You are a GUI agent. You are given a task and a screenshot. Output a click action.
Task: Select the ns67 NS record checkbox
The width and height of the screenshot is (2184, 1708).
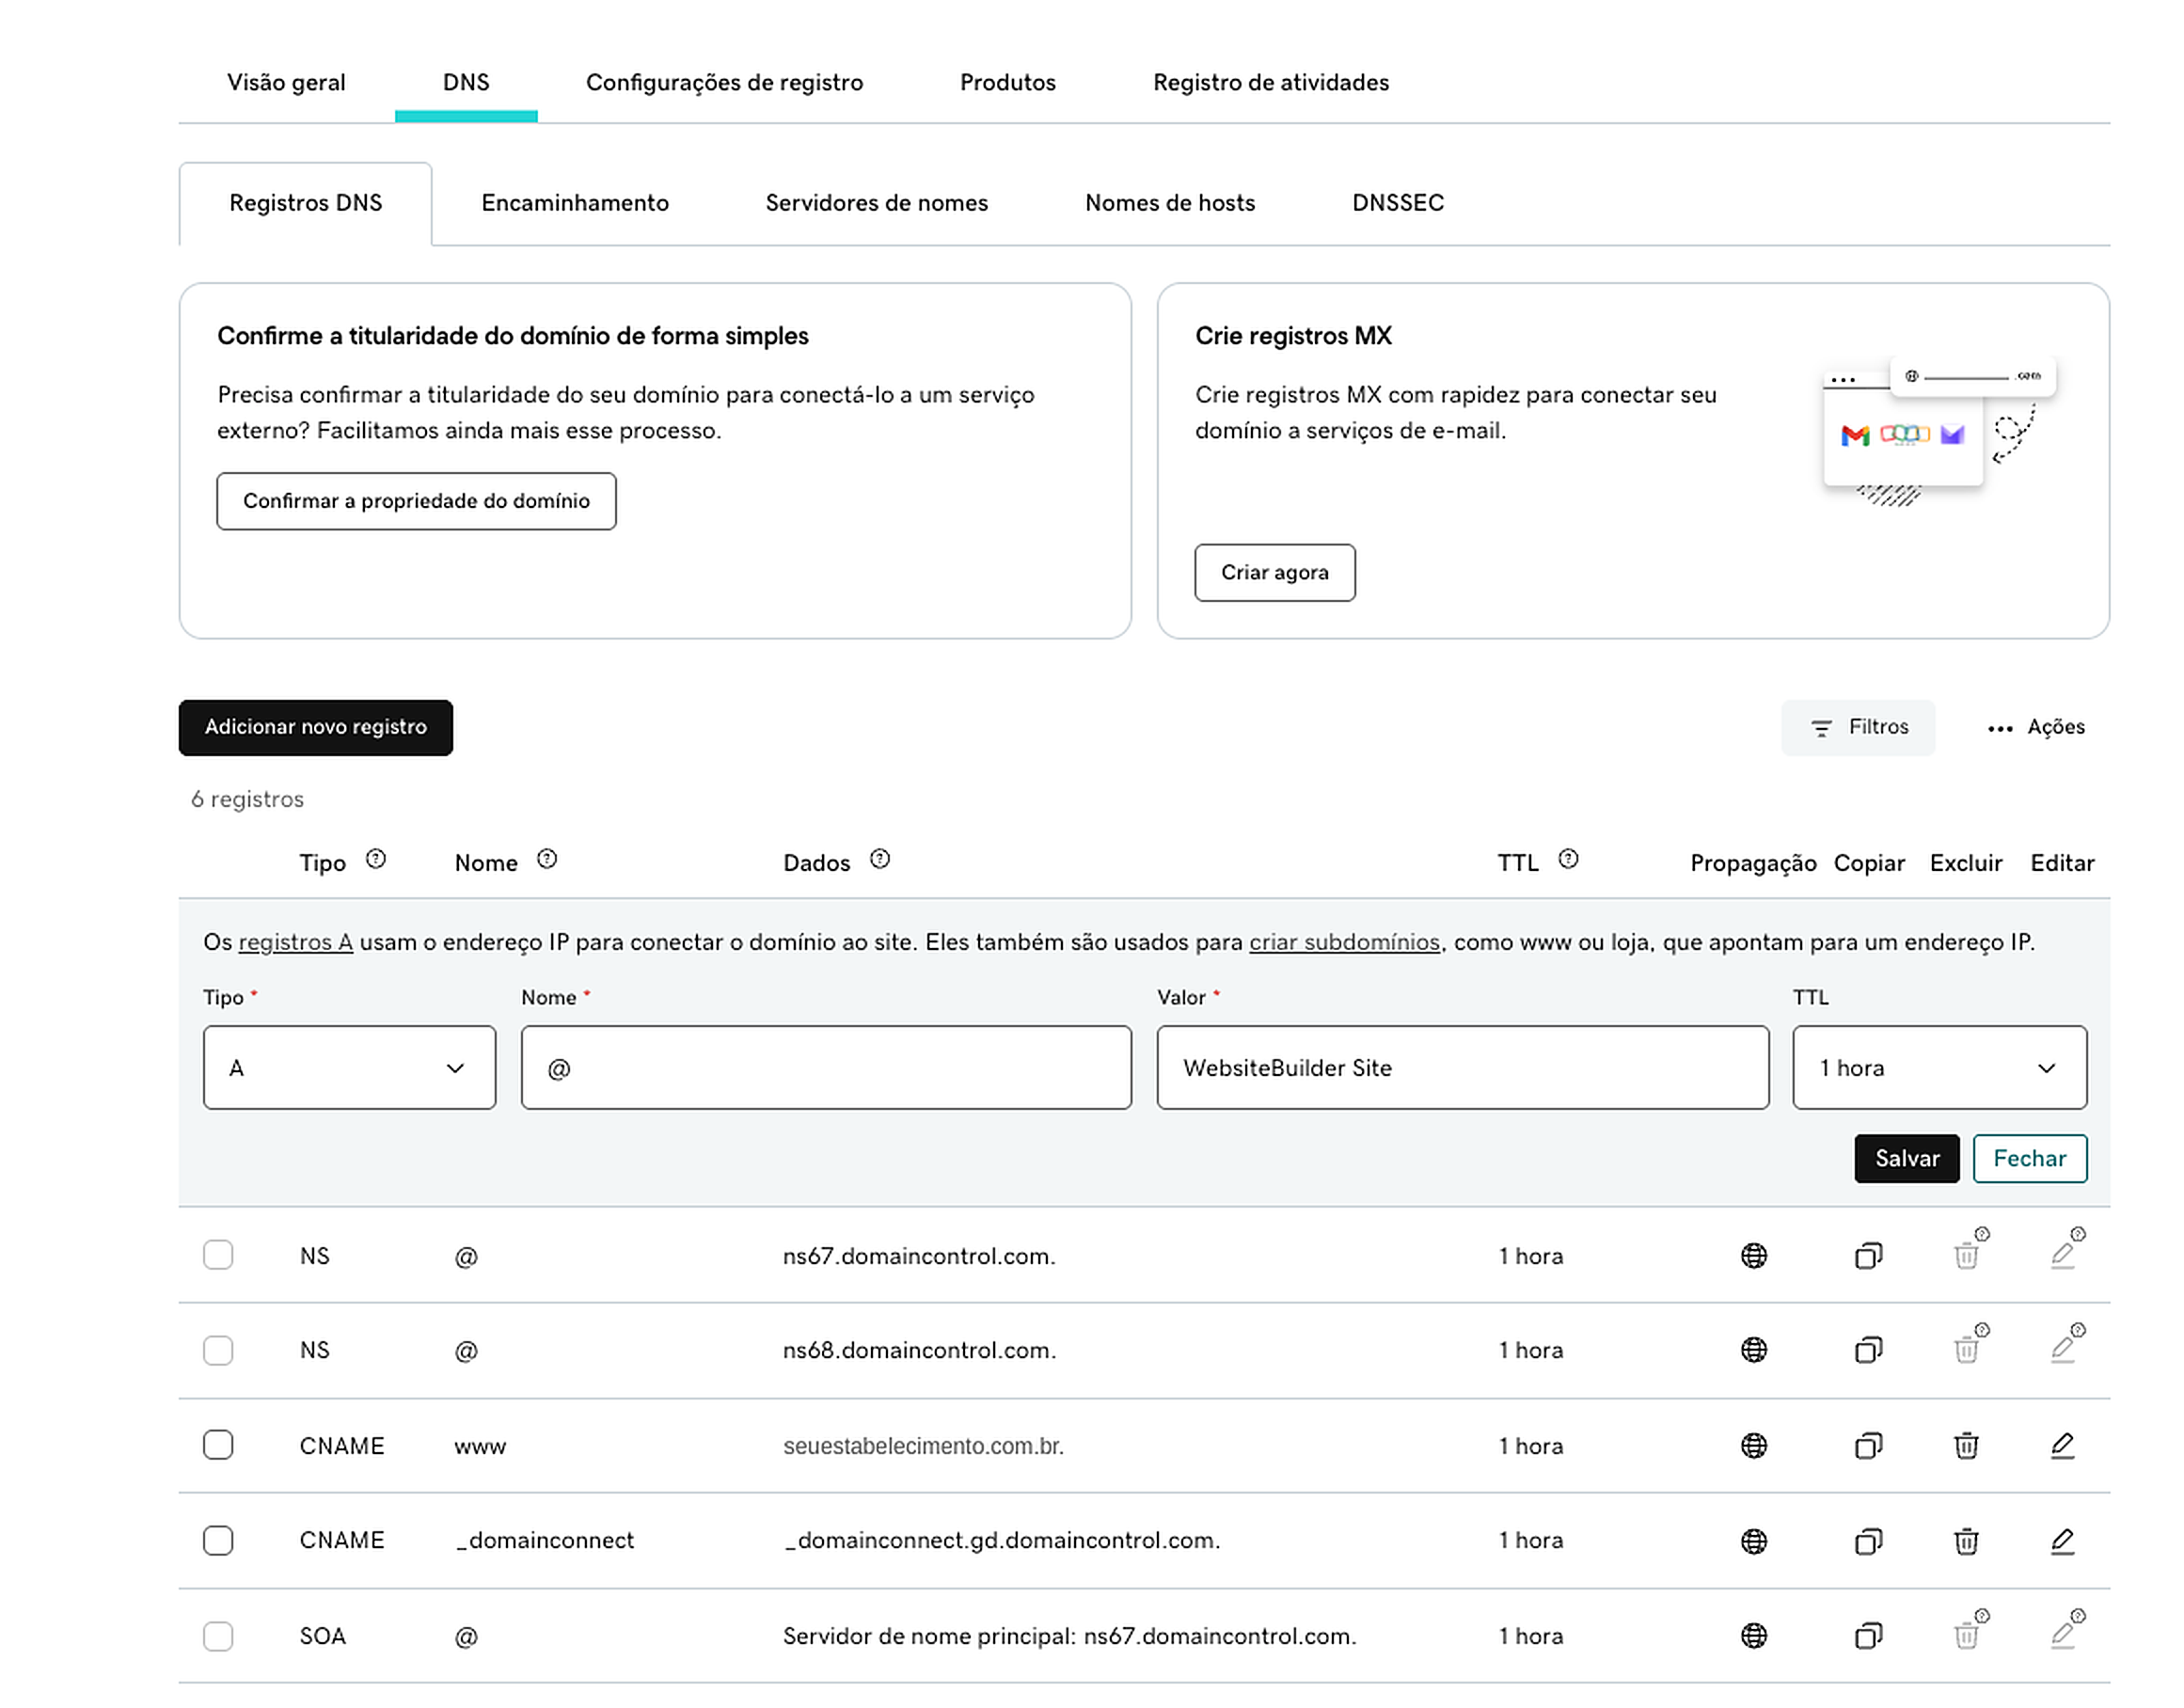point(218,1254)
